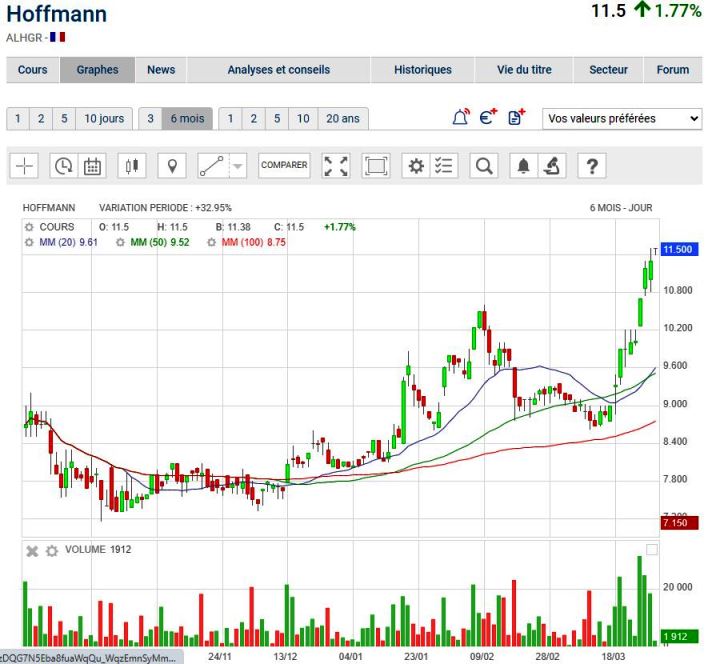Open the Forum tab

tap(673, 70)
